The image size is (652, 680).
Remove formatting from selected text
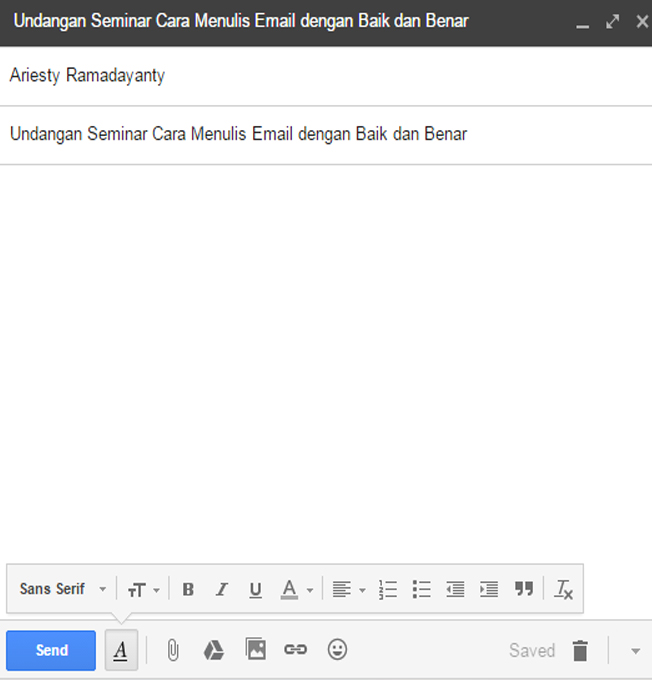pyautogui.click(x=564, y=590)
